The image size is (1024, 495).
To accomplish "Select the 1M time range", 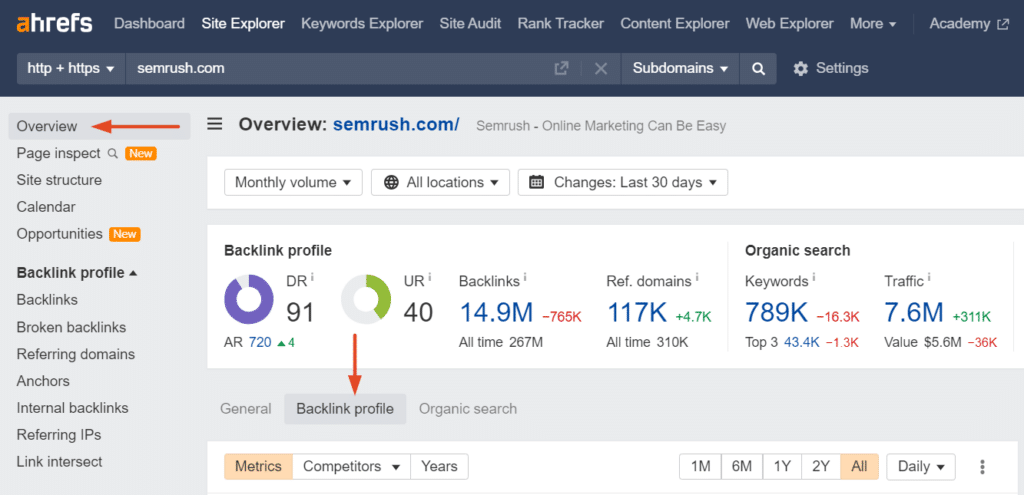I will [700, 467].
